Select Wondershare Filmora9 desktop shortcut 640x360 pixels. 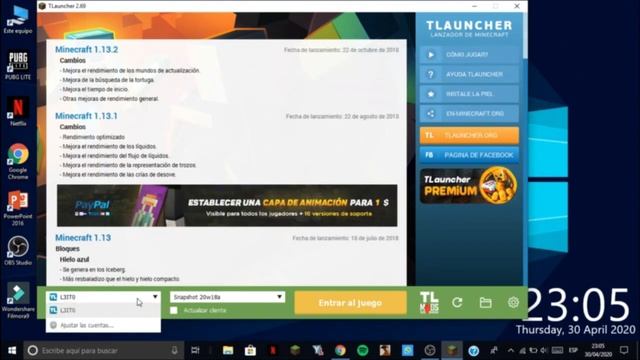18,300
